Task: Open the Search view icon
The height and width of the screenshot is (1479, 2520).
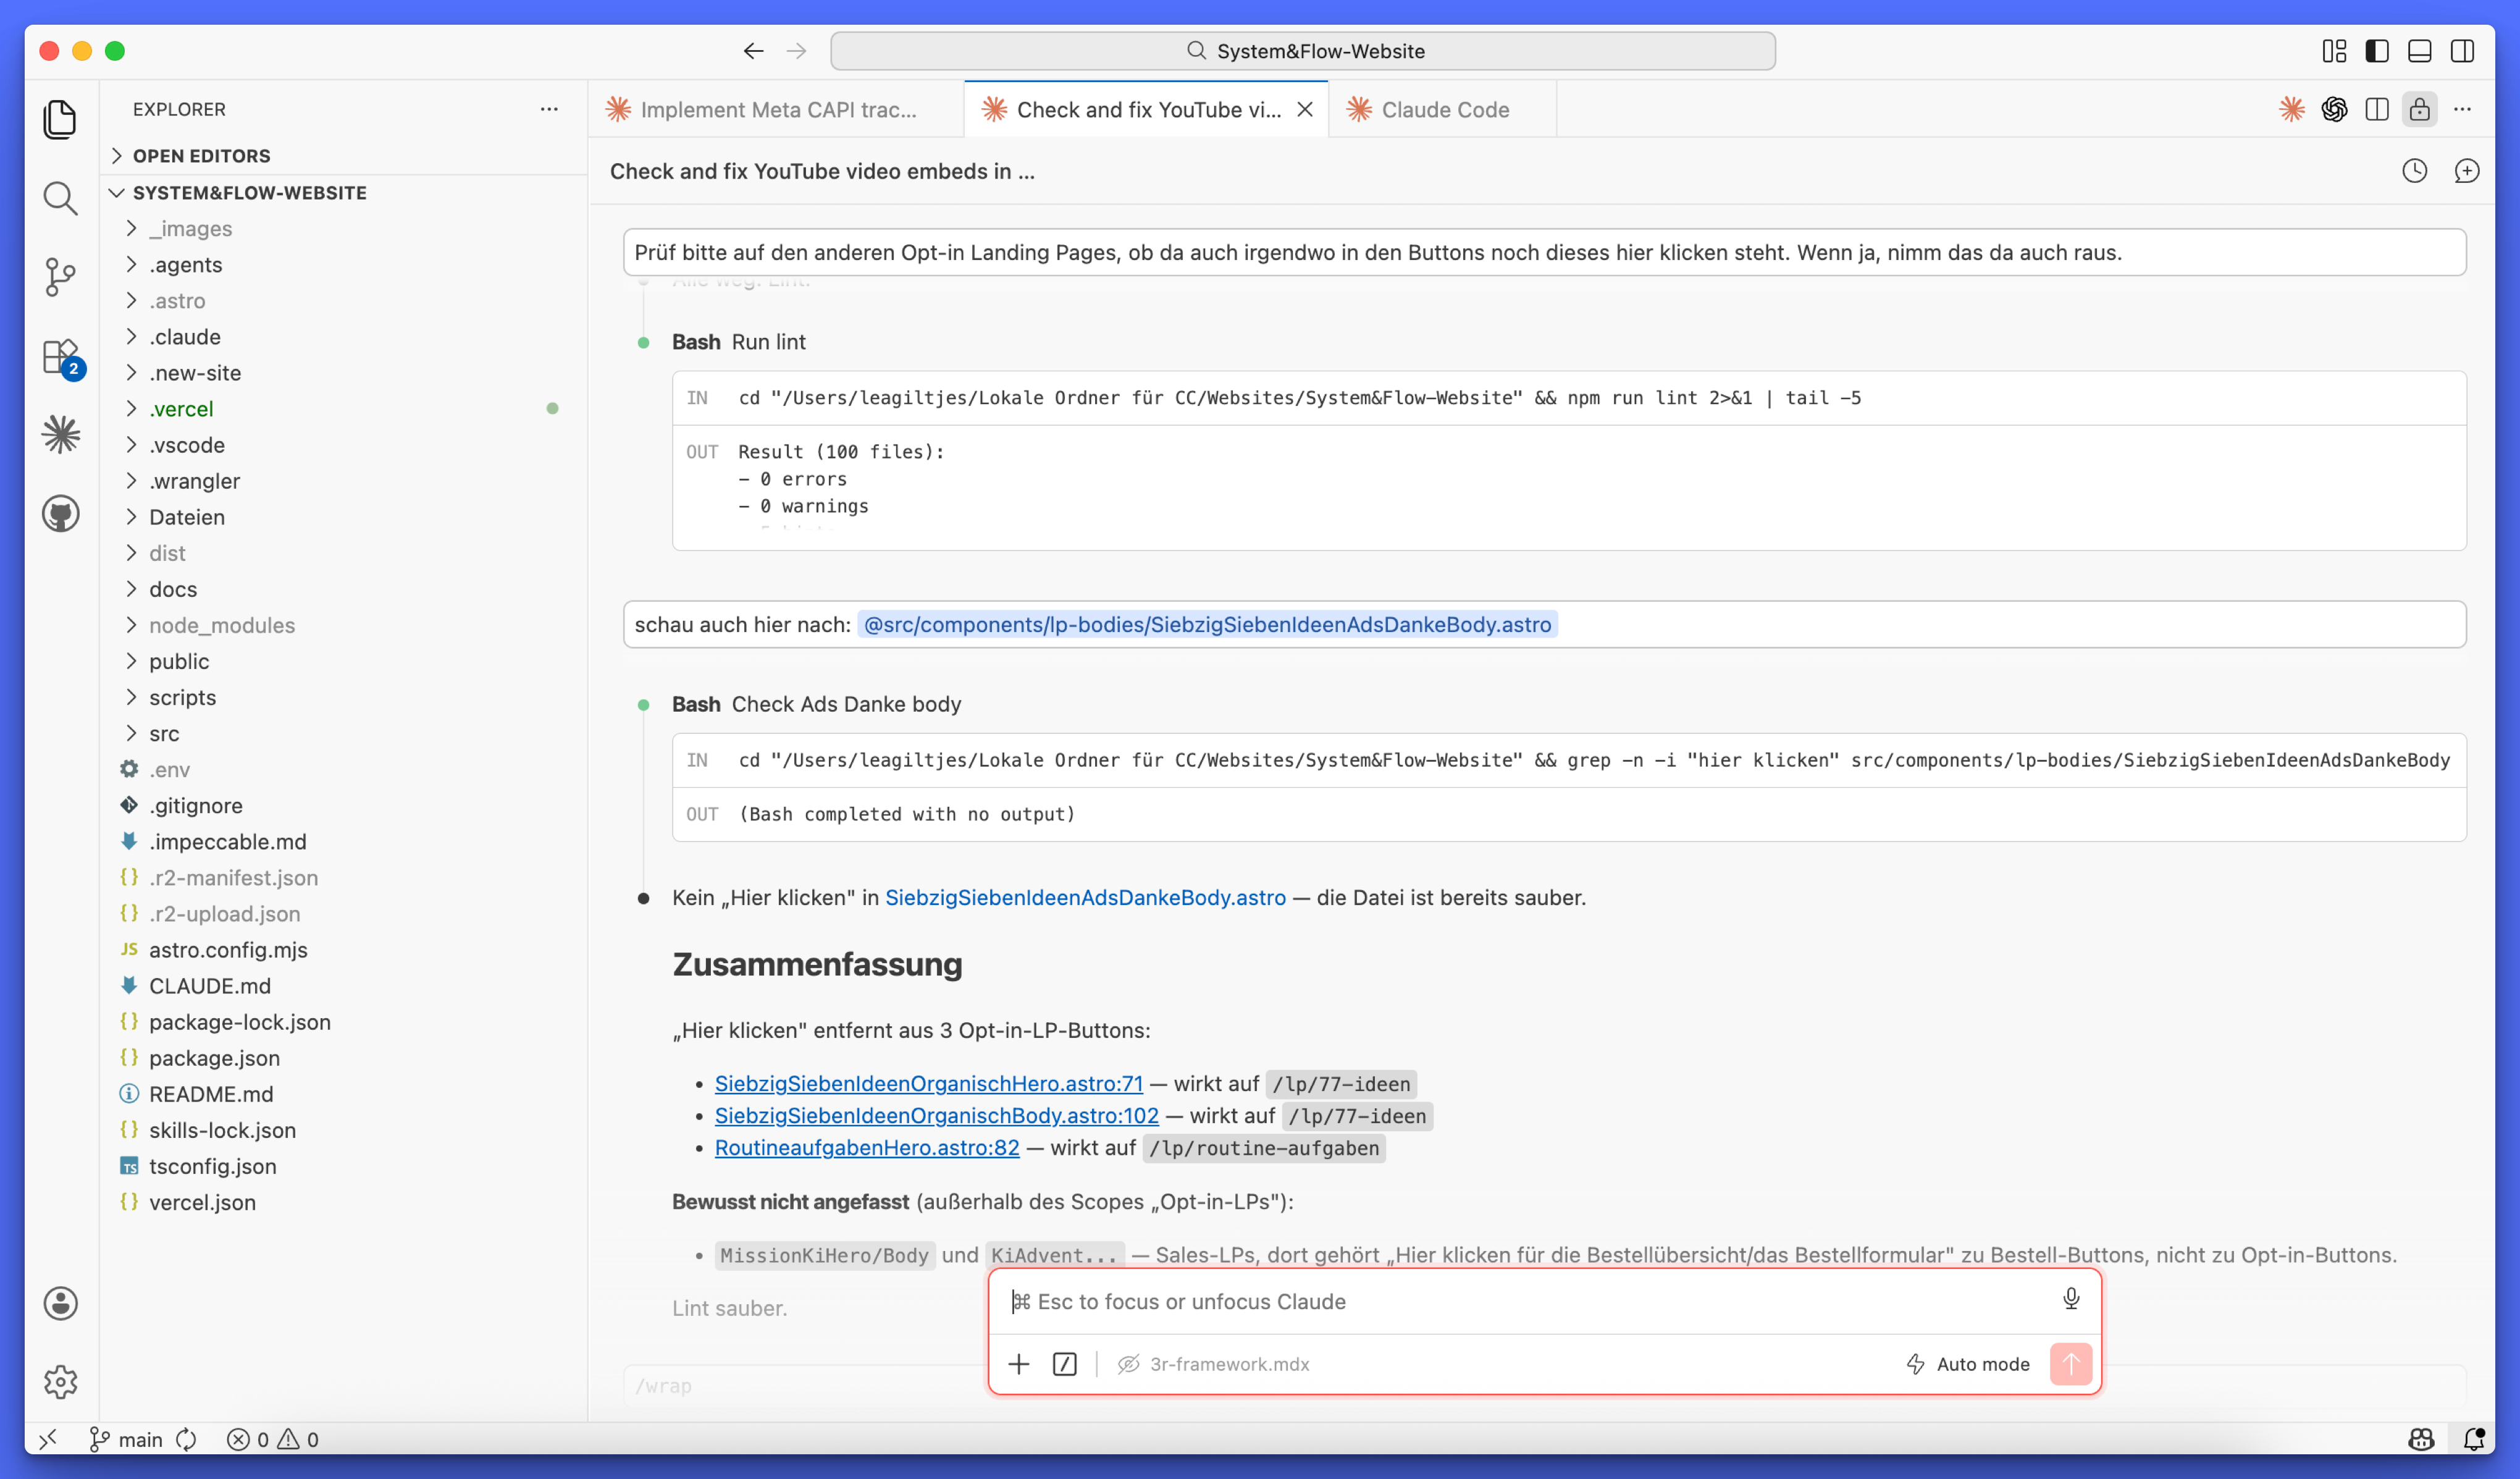Action: pos(61,198)
